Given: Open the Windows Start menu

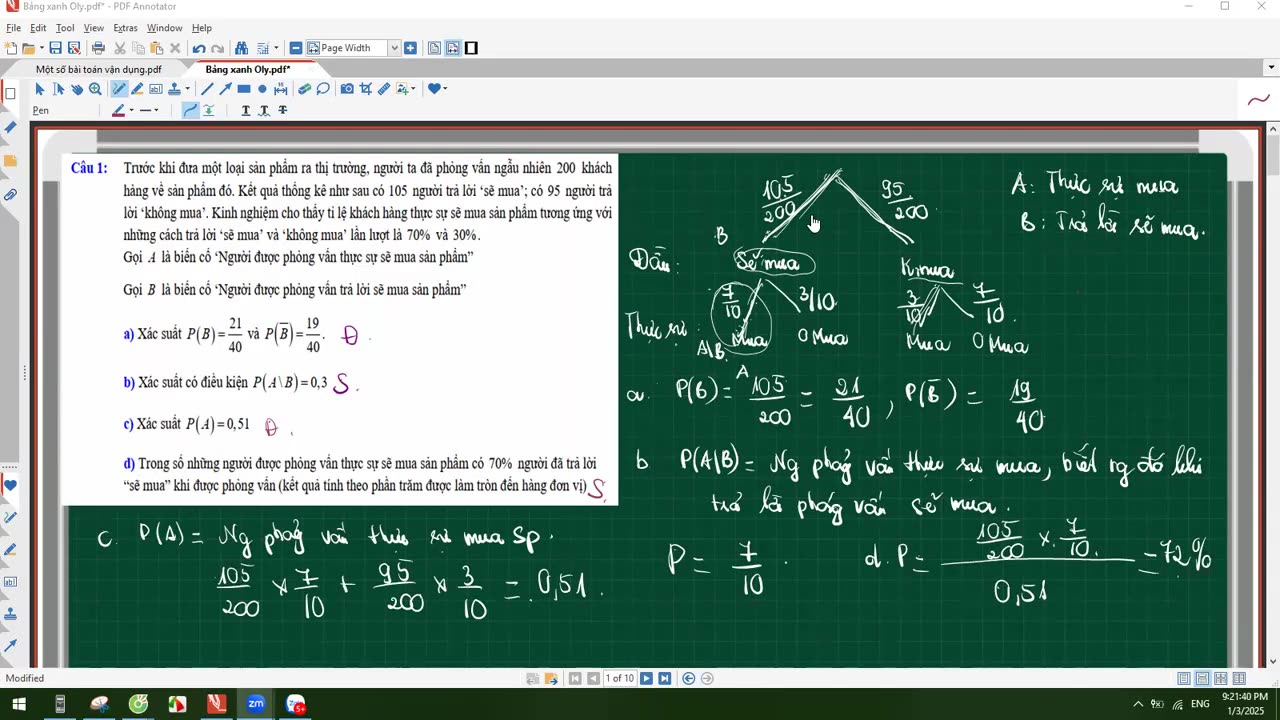Looking at the screenshot, I should (19, 704).
